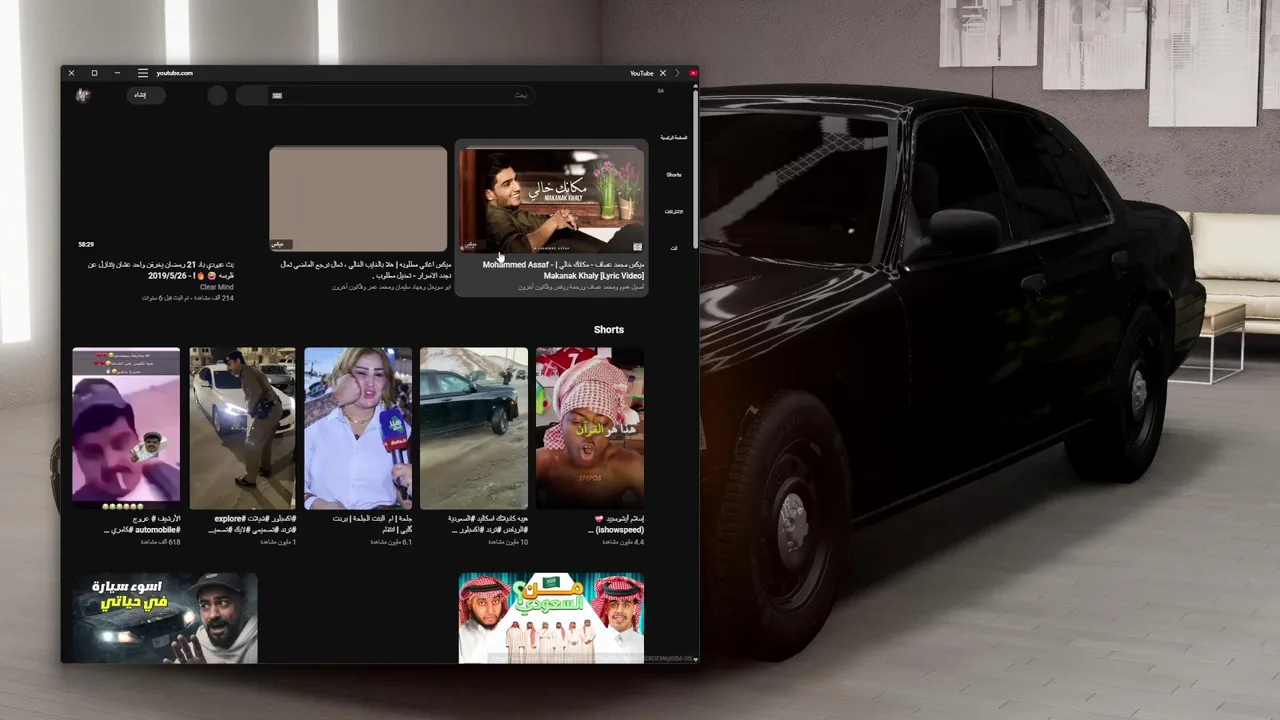Open Shorts in the right sidebar
Viewport: 1280px width, 720px height.
pyautogui.click(x=674, y=174)
